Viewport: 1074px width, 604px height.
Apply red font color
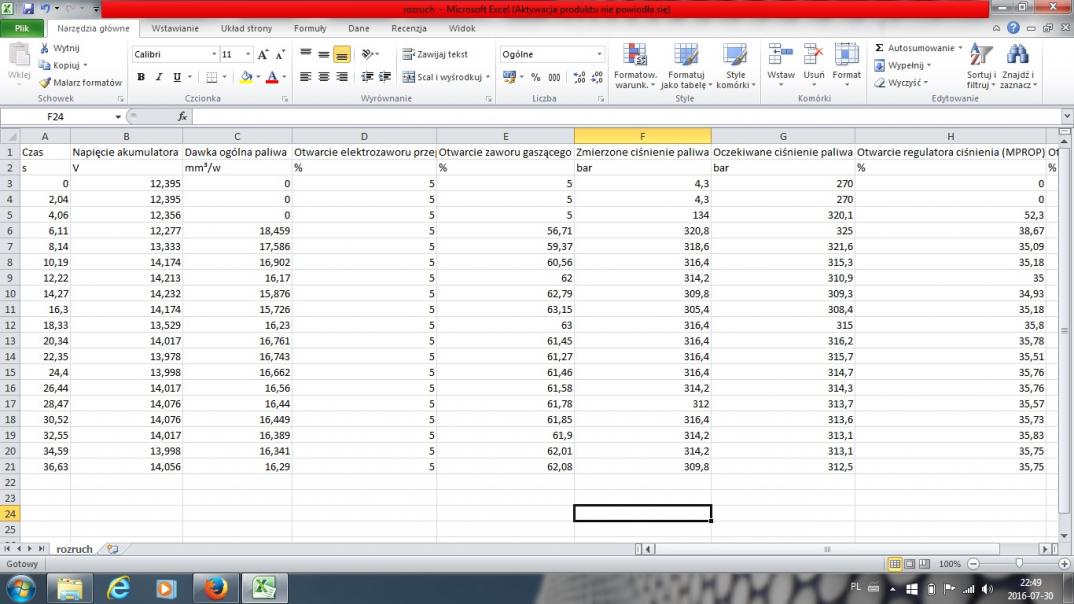point(272,77)
